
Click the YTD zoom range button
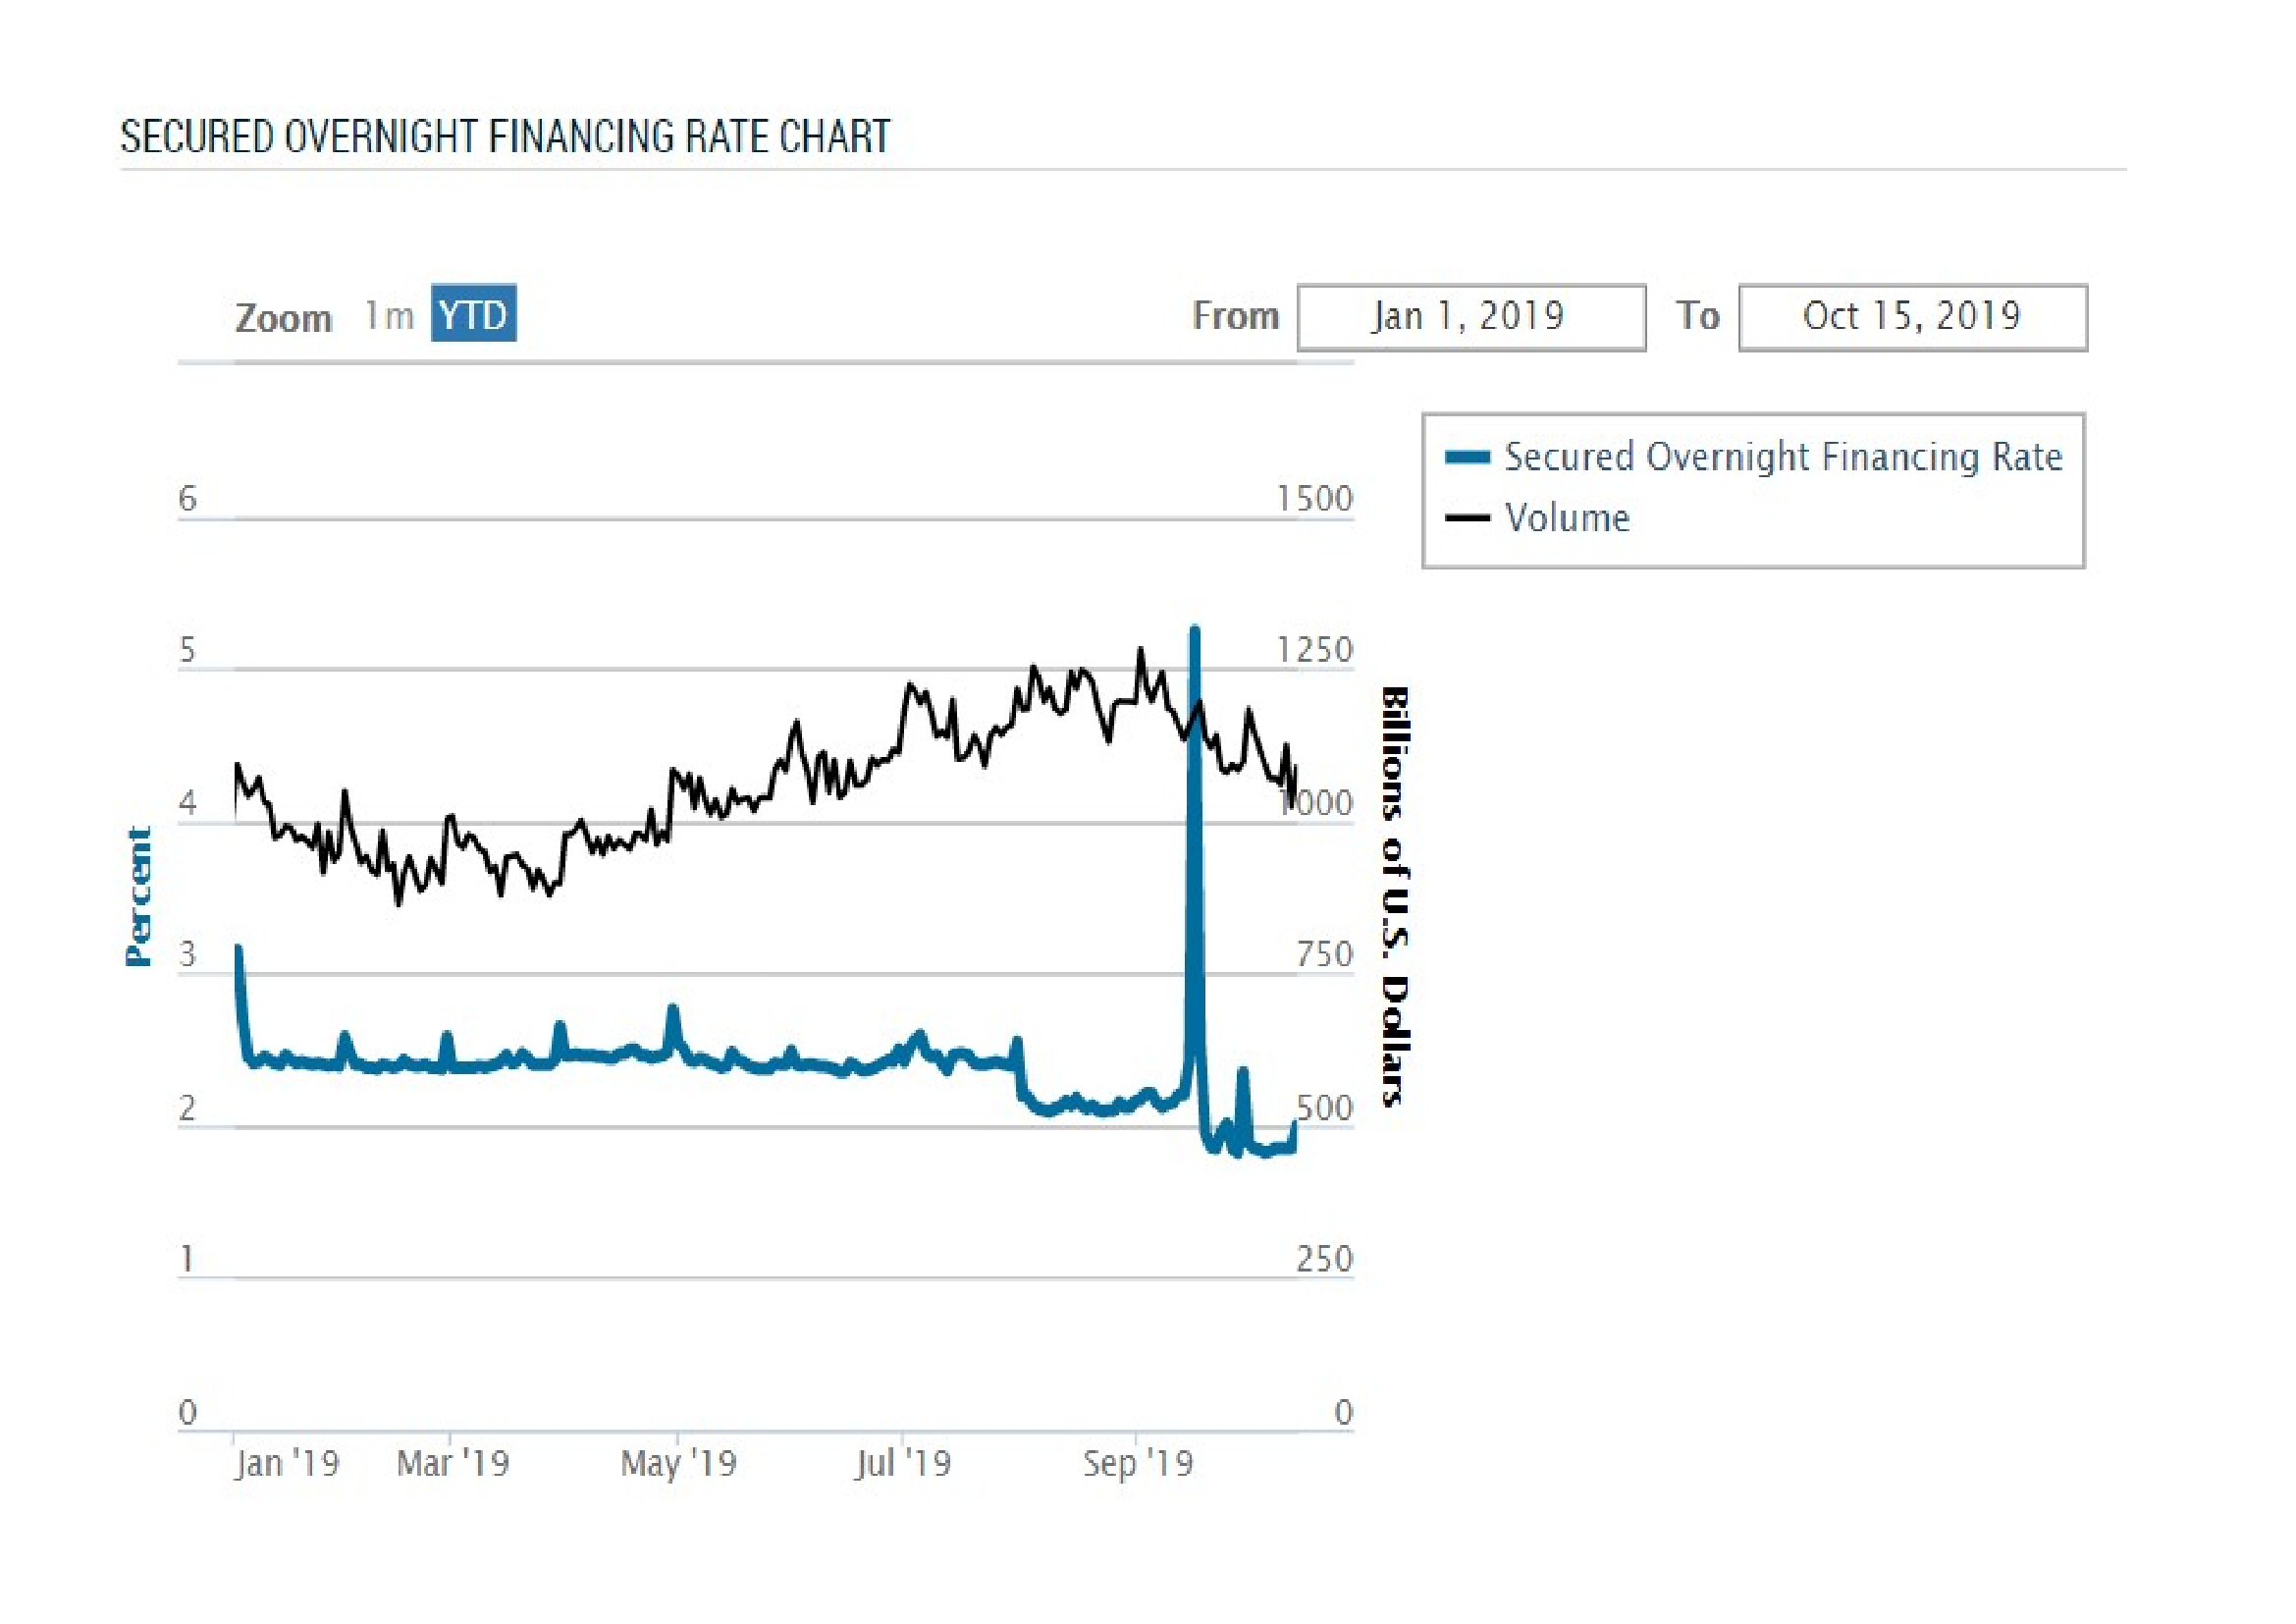473,315
